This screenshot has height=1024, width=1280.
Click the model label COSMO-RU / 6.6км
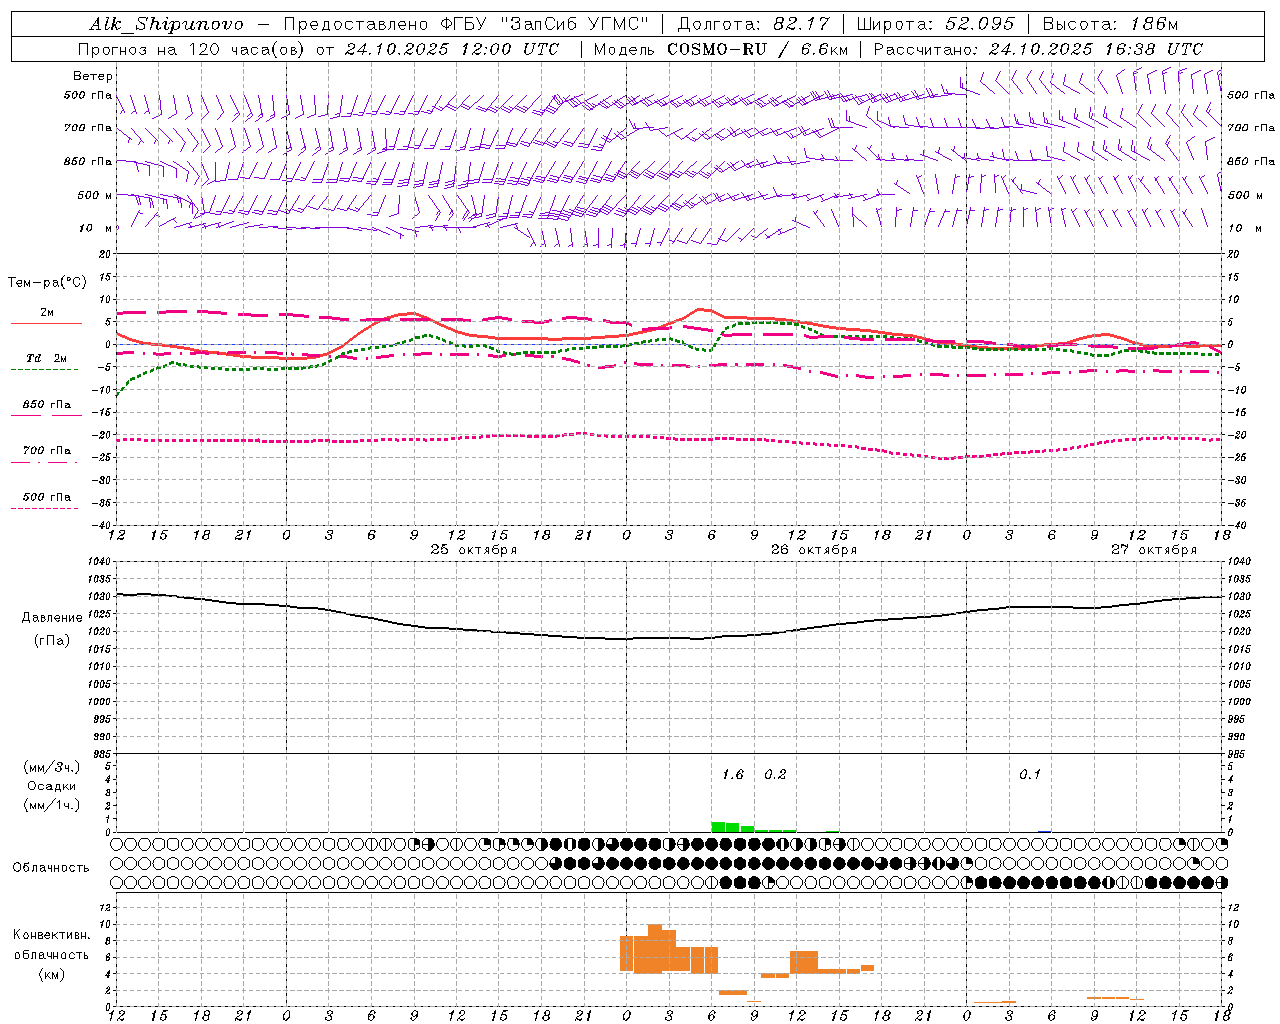756,49
